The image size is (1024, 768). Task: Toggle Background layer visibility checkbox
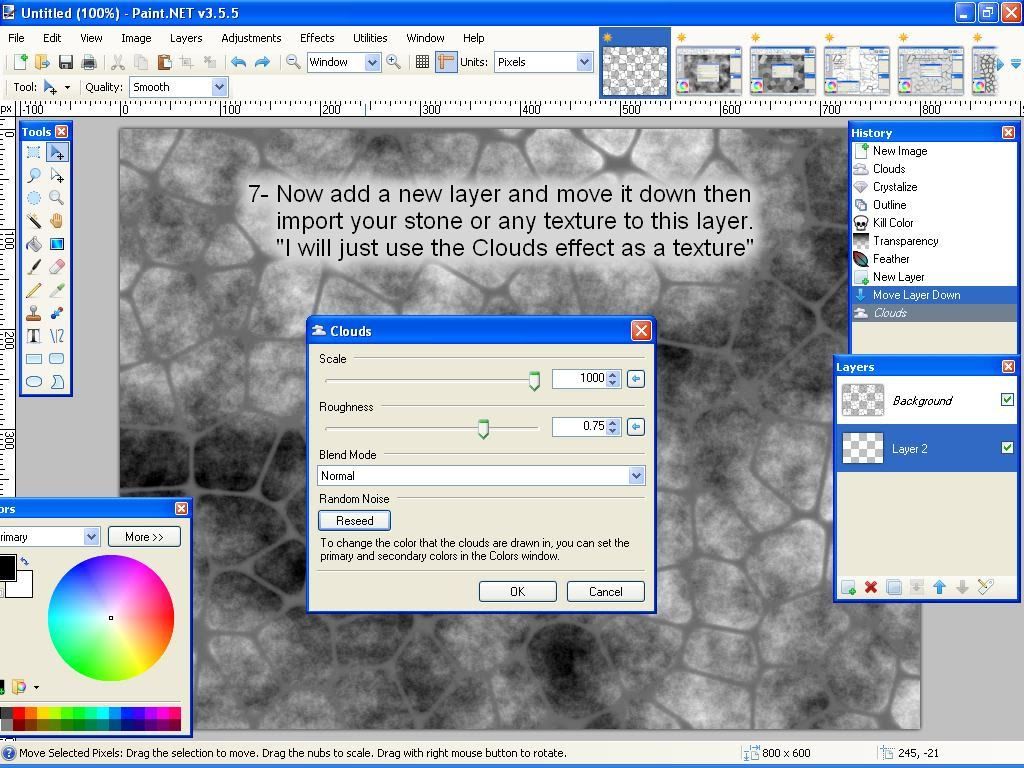(1007, 399)
